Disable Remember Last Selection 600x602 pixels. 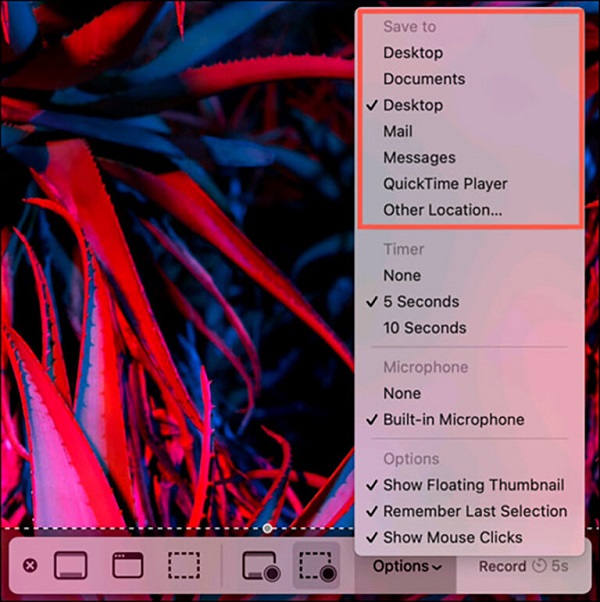pyautogui.click(x=474, y=511)
